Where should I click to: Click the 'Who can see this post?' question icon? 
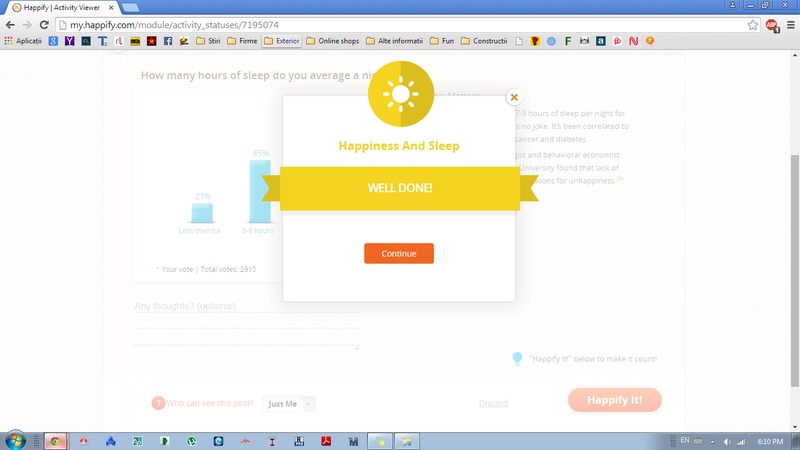pos(158,403)
